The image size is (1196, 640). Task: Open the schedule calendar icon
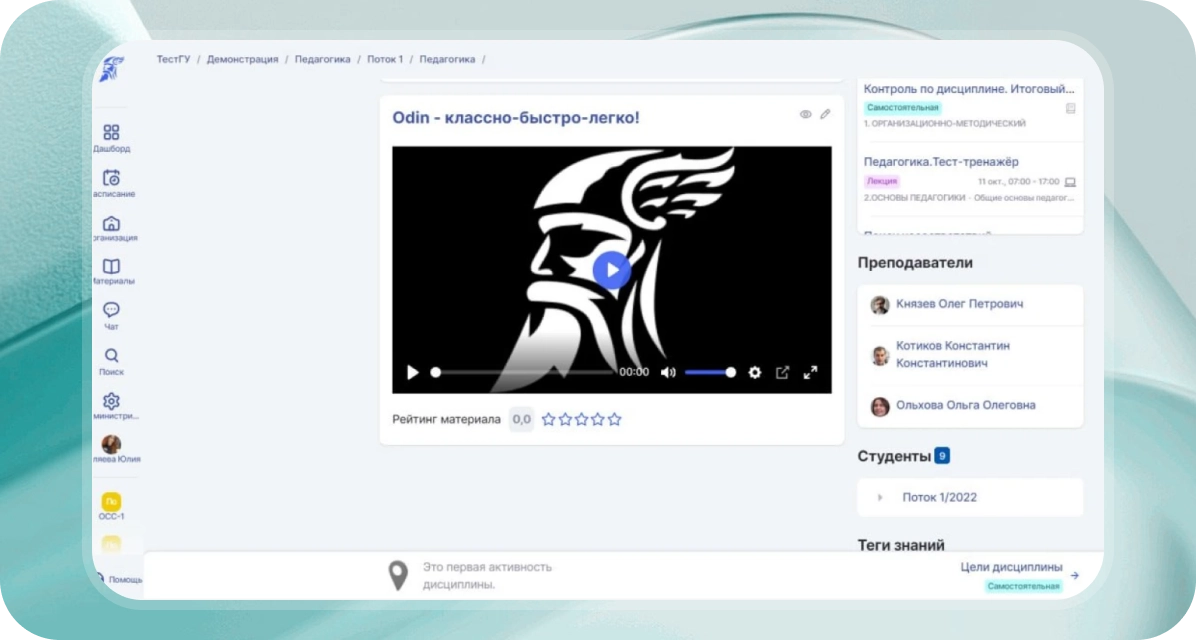point(111,178)
